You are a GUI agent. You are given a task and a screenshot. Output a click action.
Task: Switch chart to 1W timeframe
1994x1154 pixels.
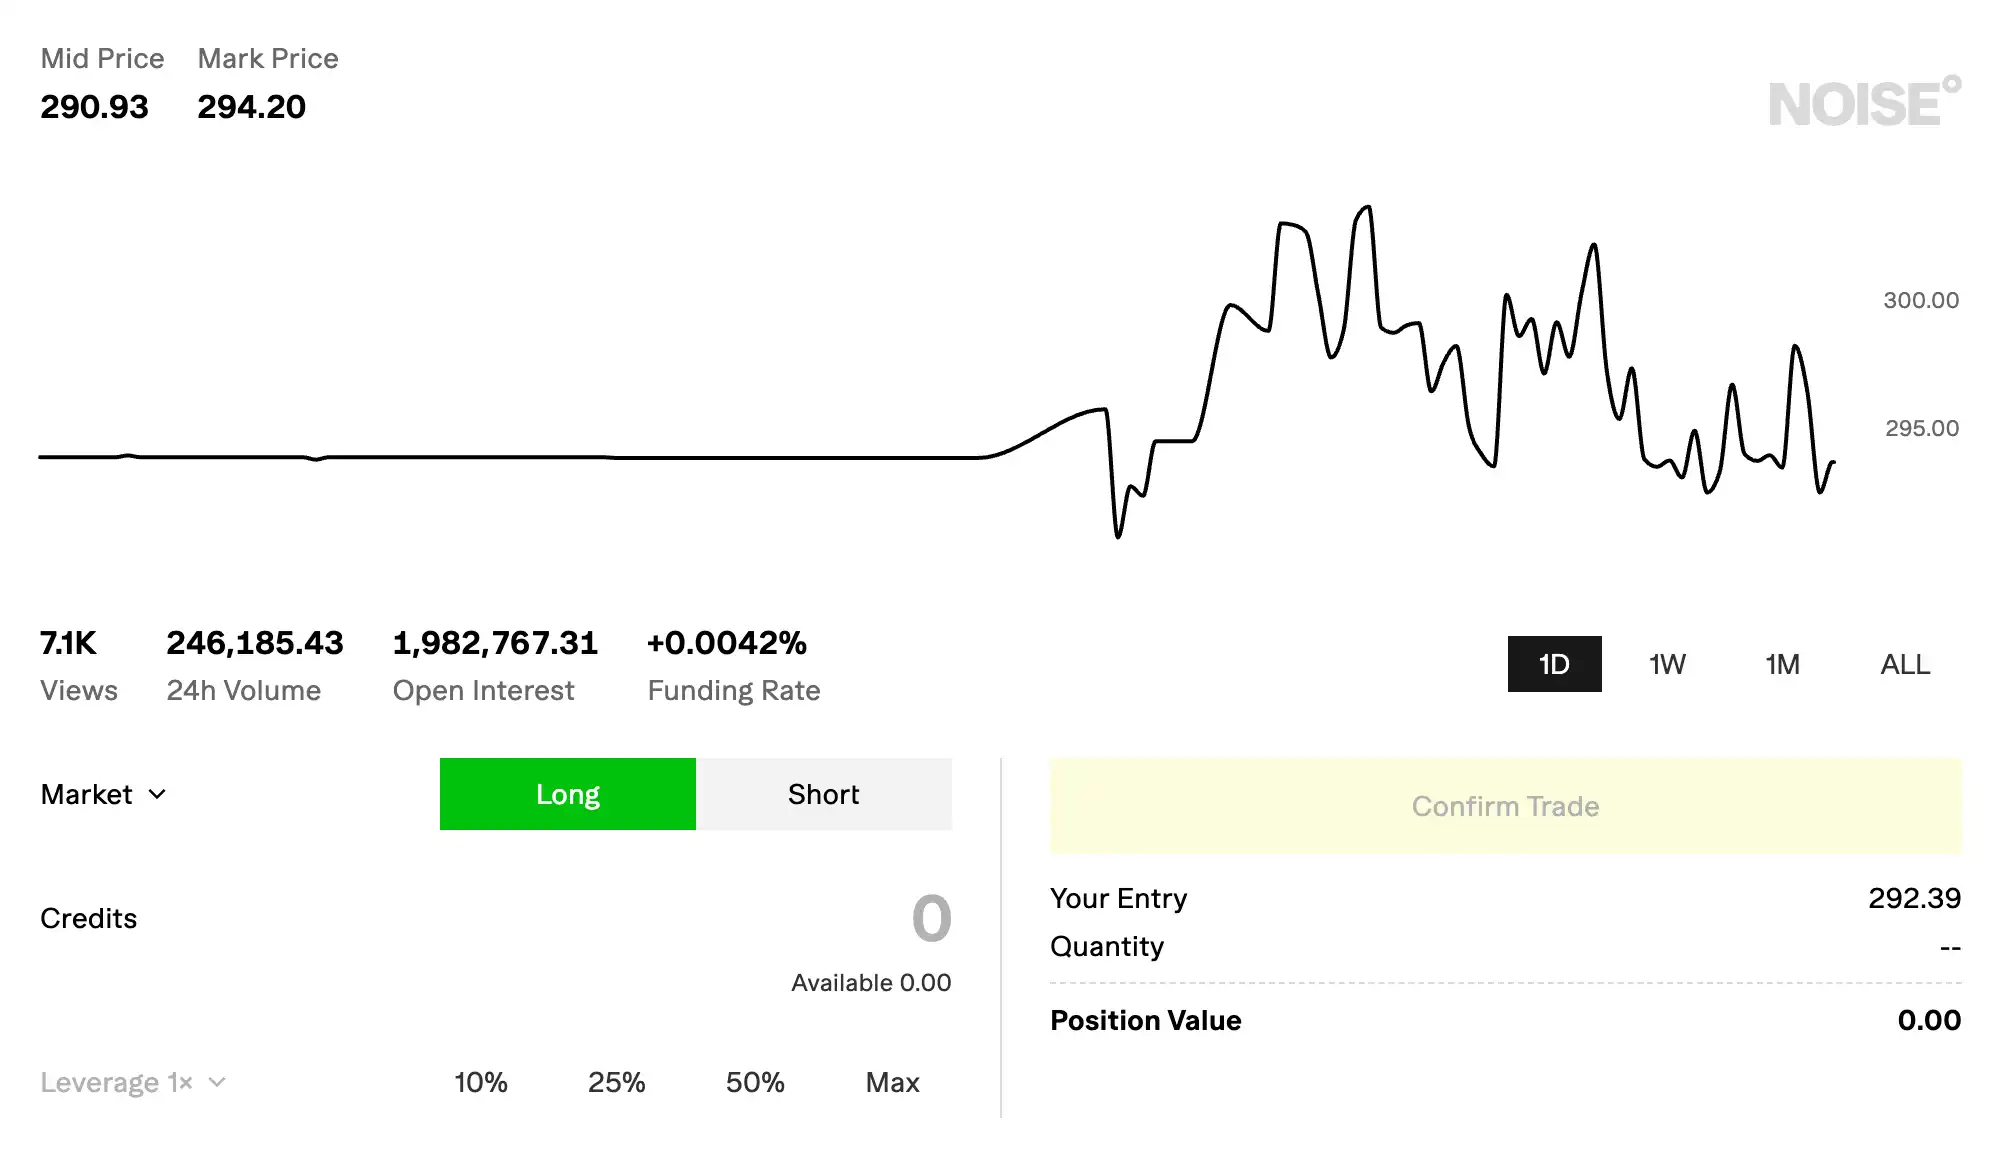coord(1667,664)
